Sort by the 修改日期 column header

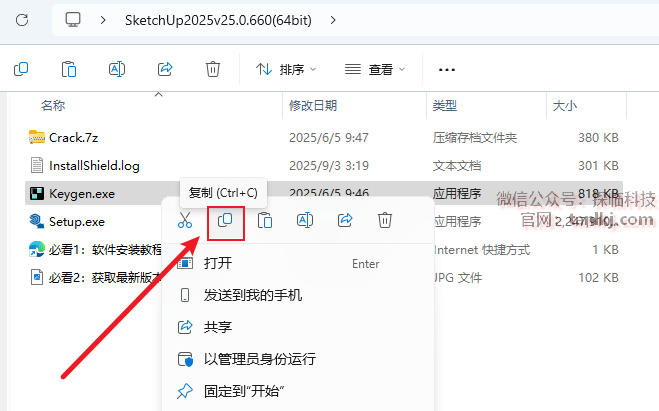tap(313, 105)
